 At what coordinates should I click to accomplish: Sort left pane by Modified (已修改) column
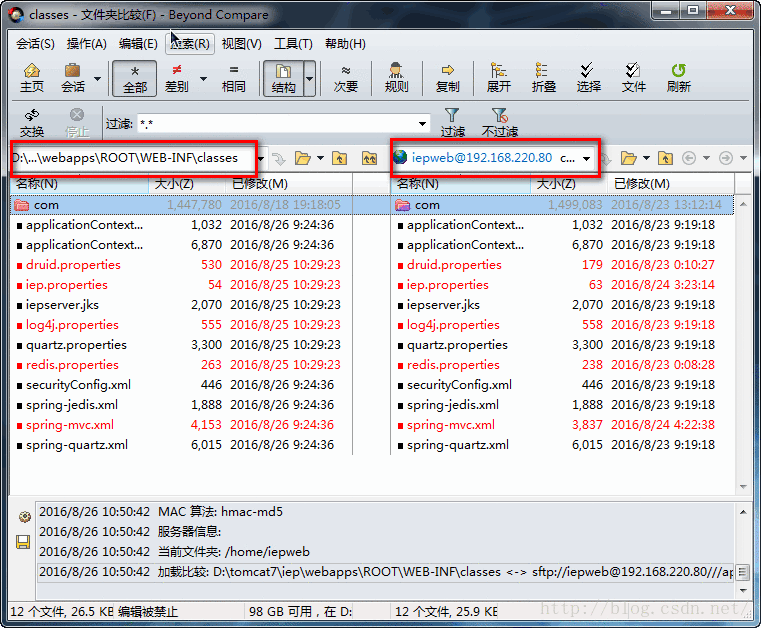point(289,184)
